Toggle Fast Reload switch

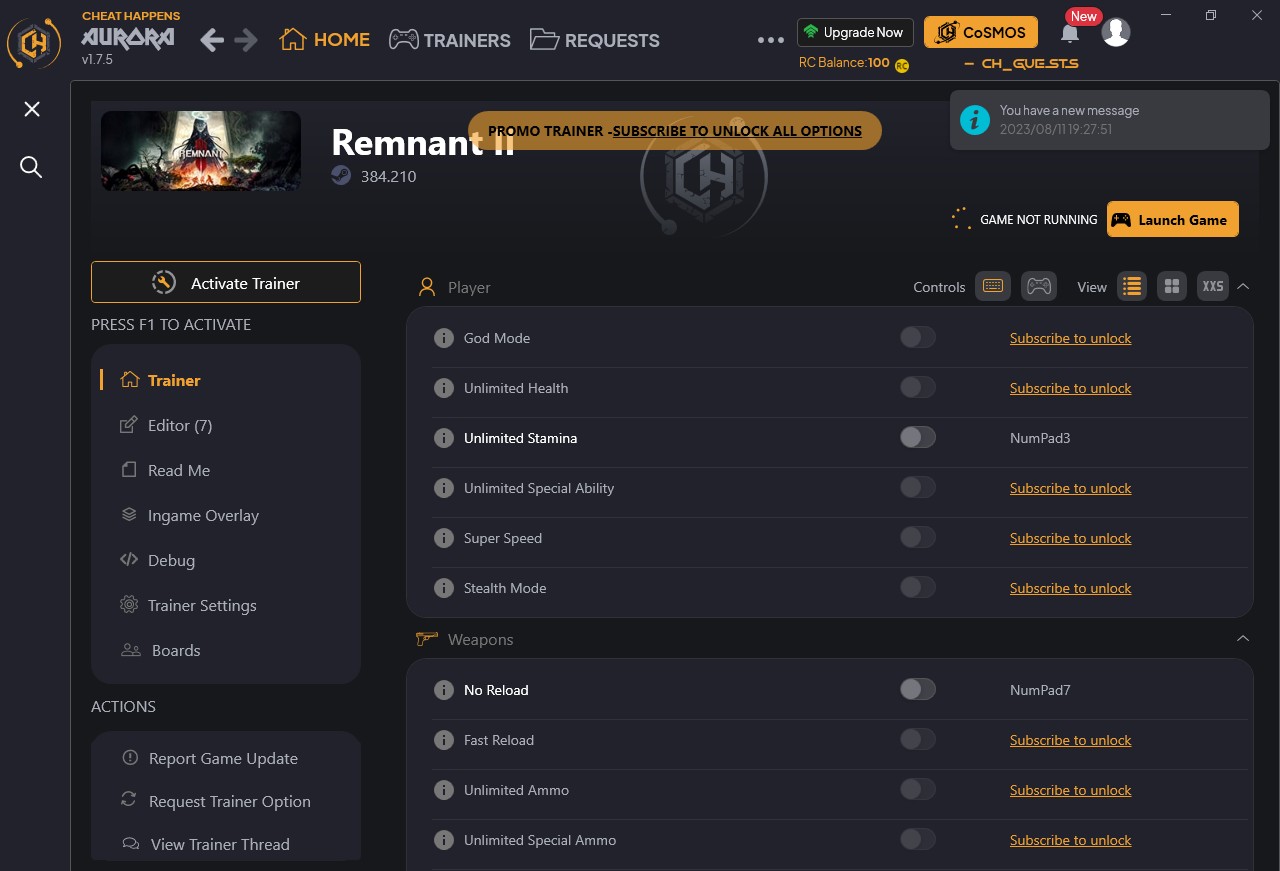tap(918, 739)
